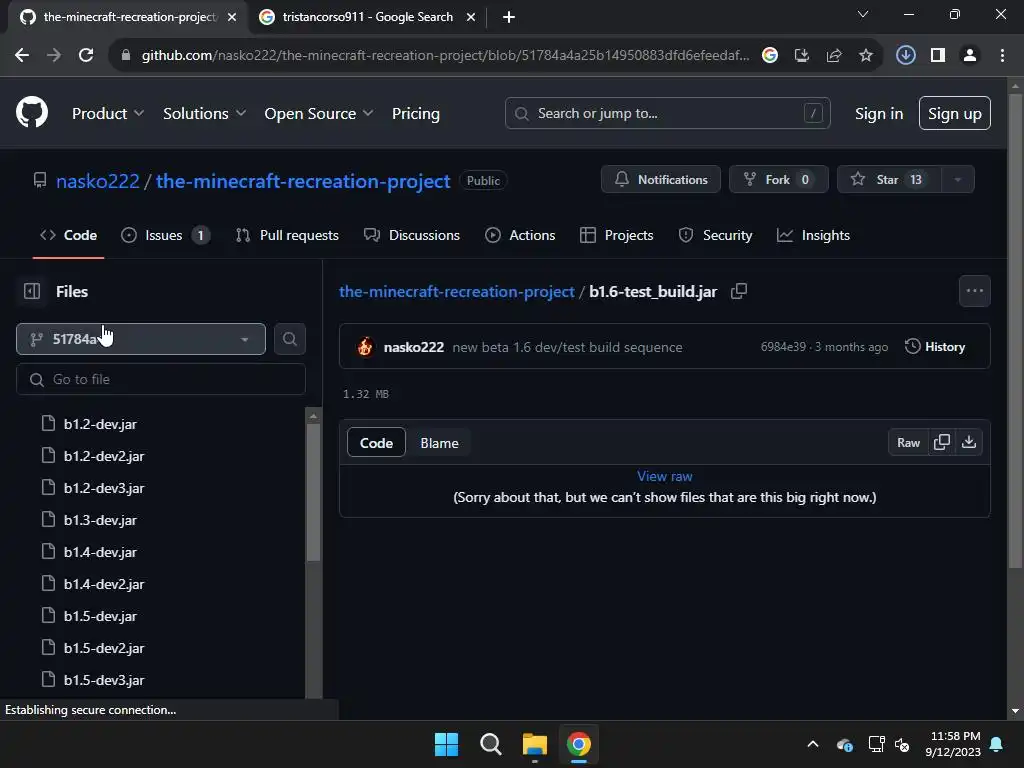The width and height of the screenshot is (1024, 768).
Task: Go back to previous page
Action: (22, 55)
